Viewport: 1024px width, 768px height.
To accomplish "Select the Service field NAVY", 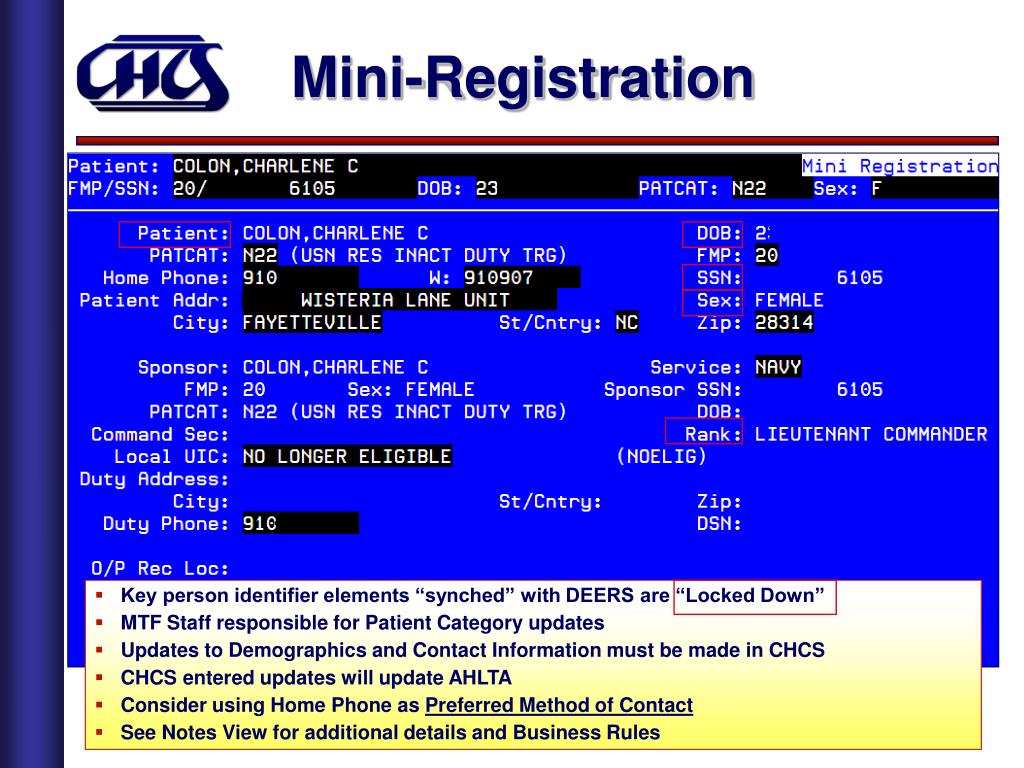I will [x=778, y=367].
